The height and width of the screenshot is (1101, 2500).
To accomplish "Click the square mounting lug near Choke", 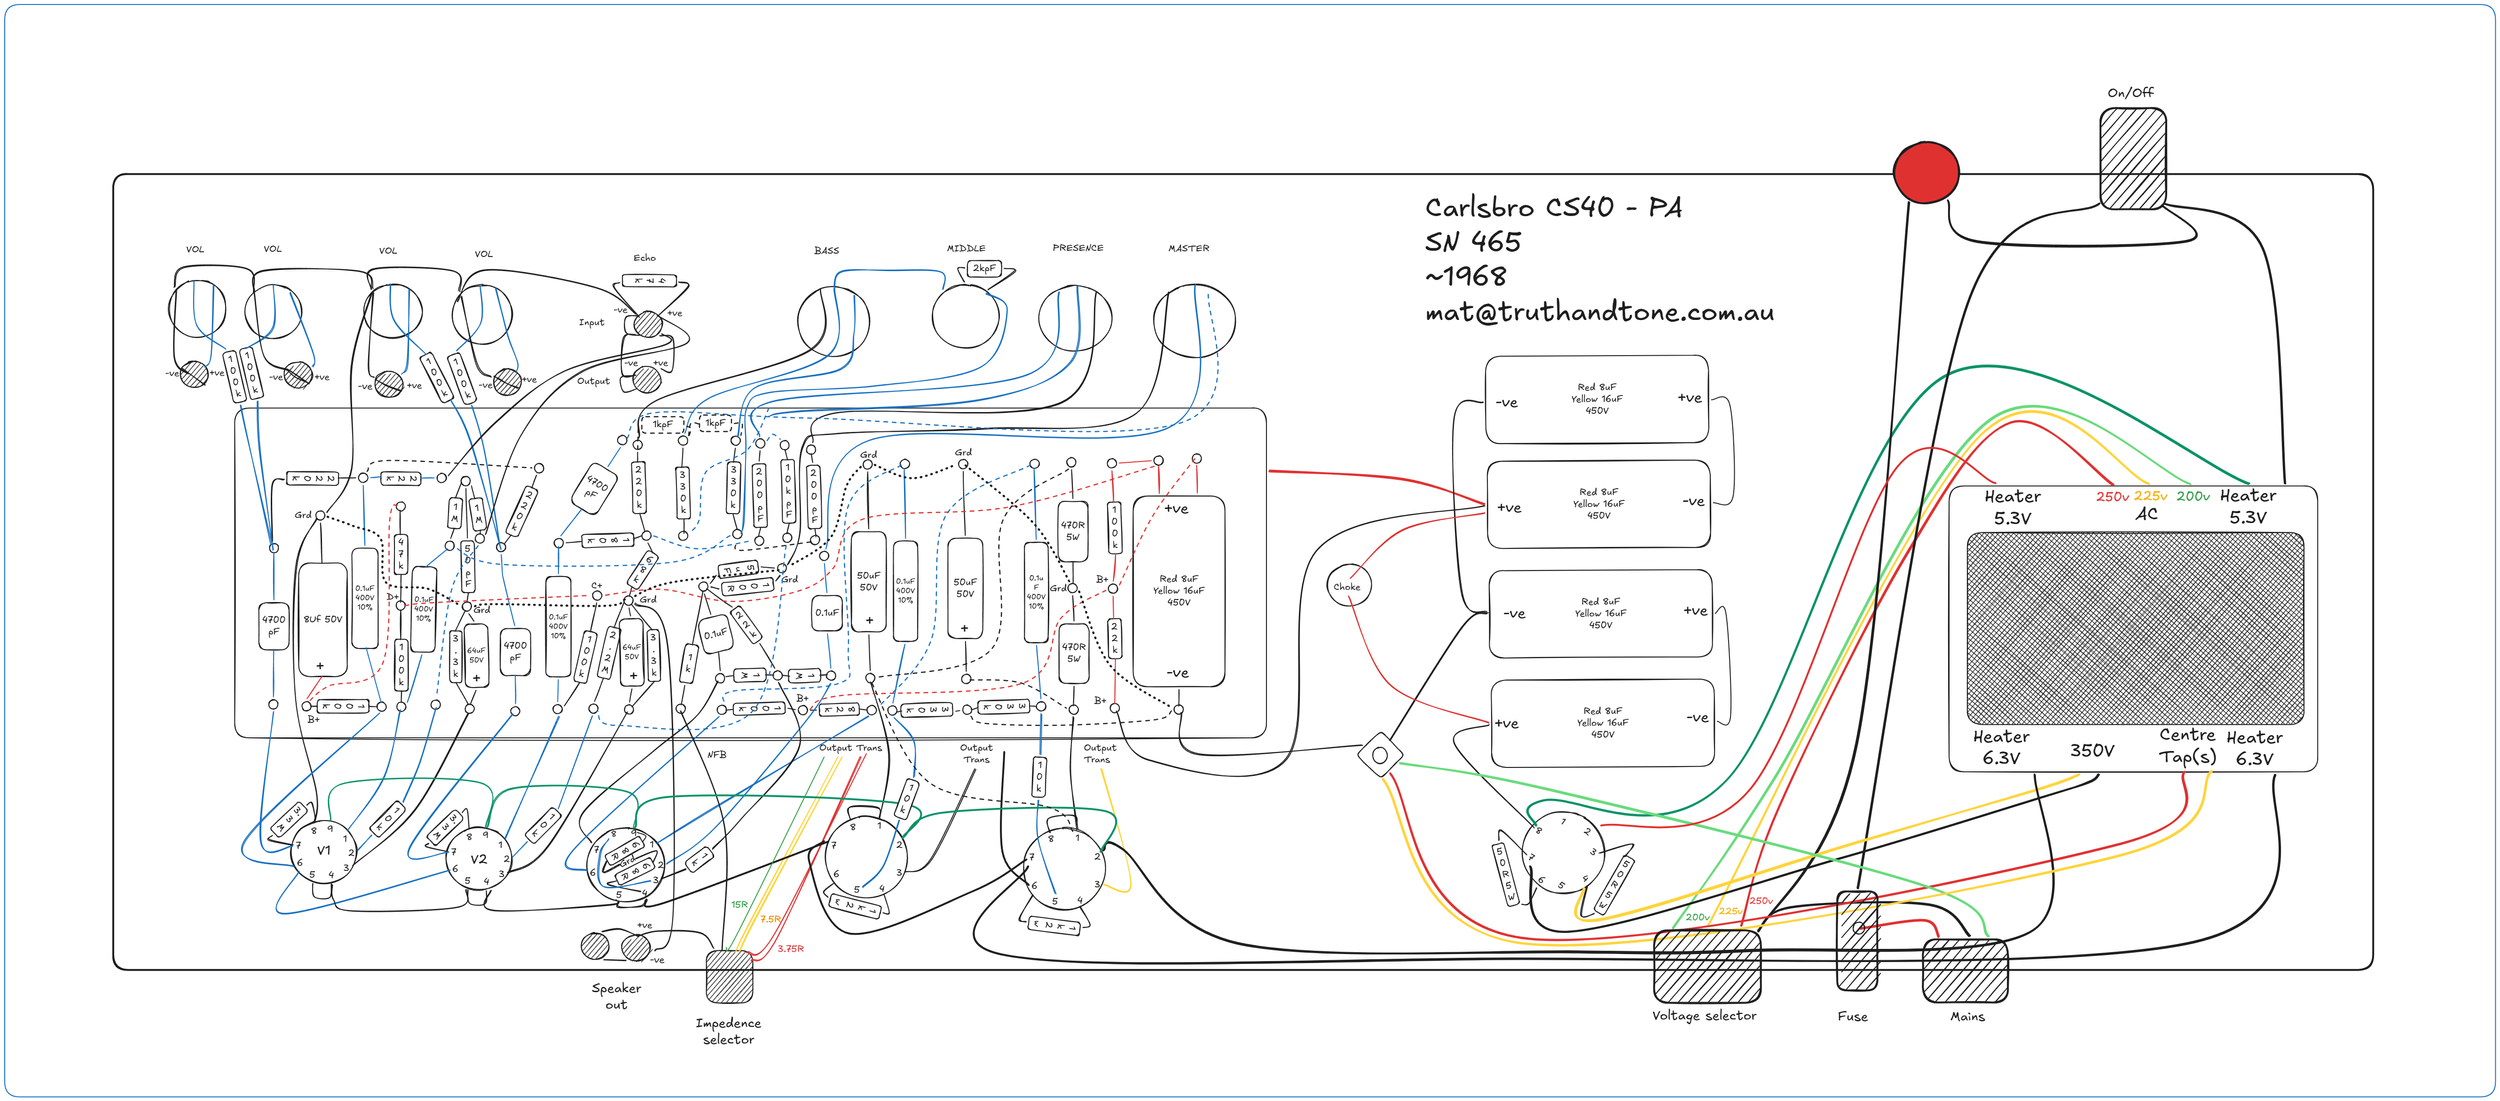I will (x=1380, y=755).
